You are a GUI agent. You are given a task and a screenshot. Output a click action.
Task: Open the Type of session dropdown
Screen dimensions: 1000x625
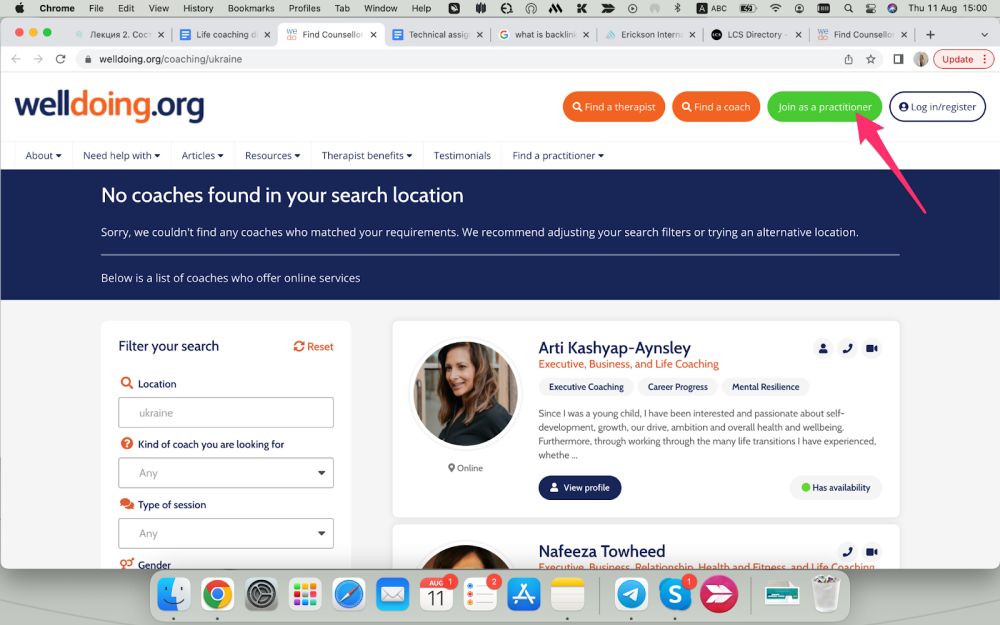[226, 533]
